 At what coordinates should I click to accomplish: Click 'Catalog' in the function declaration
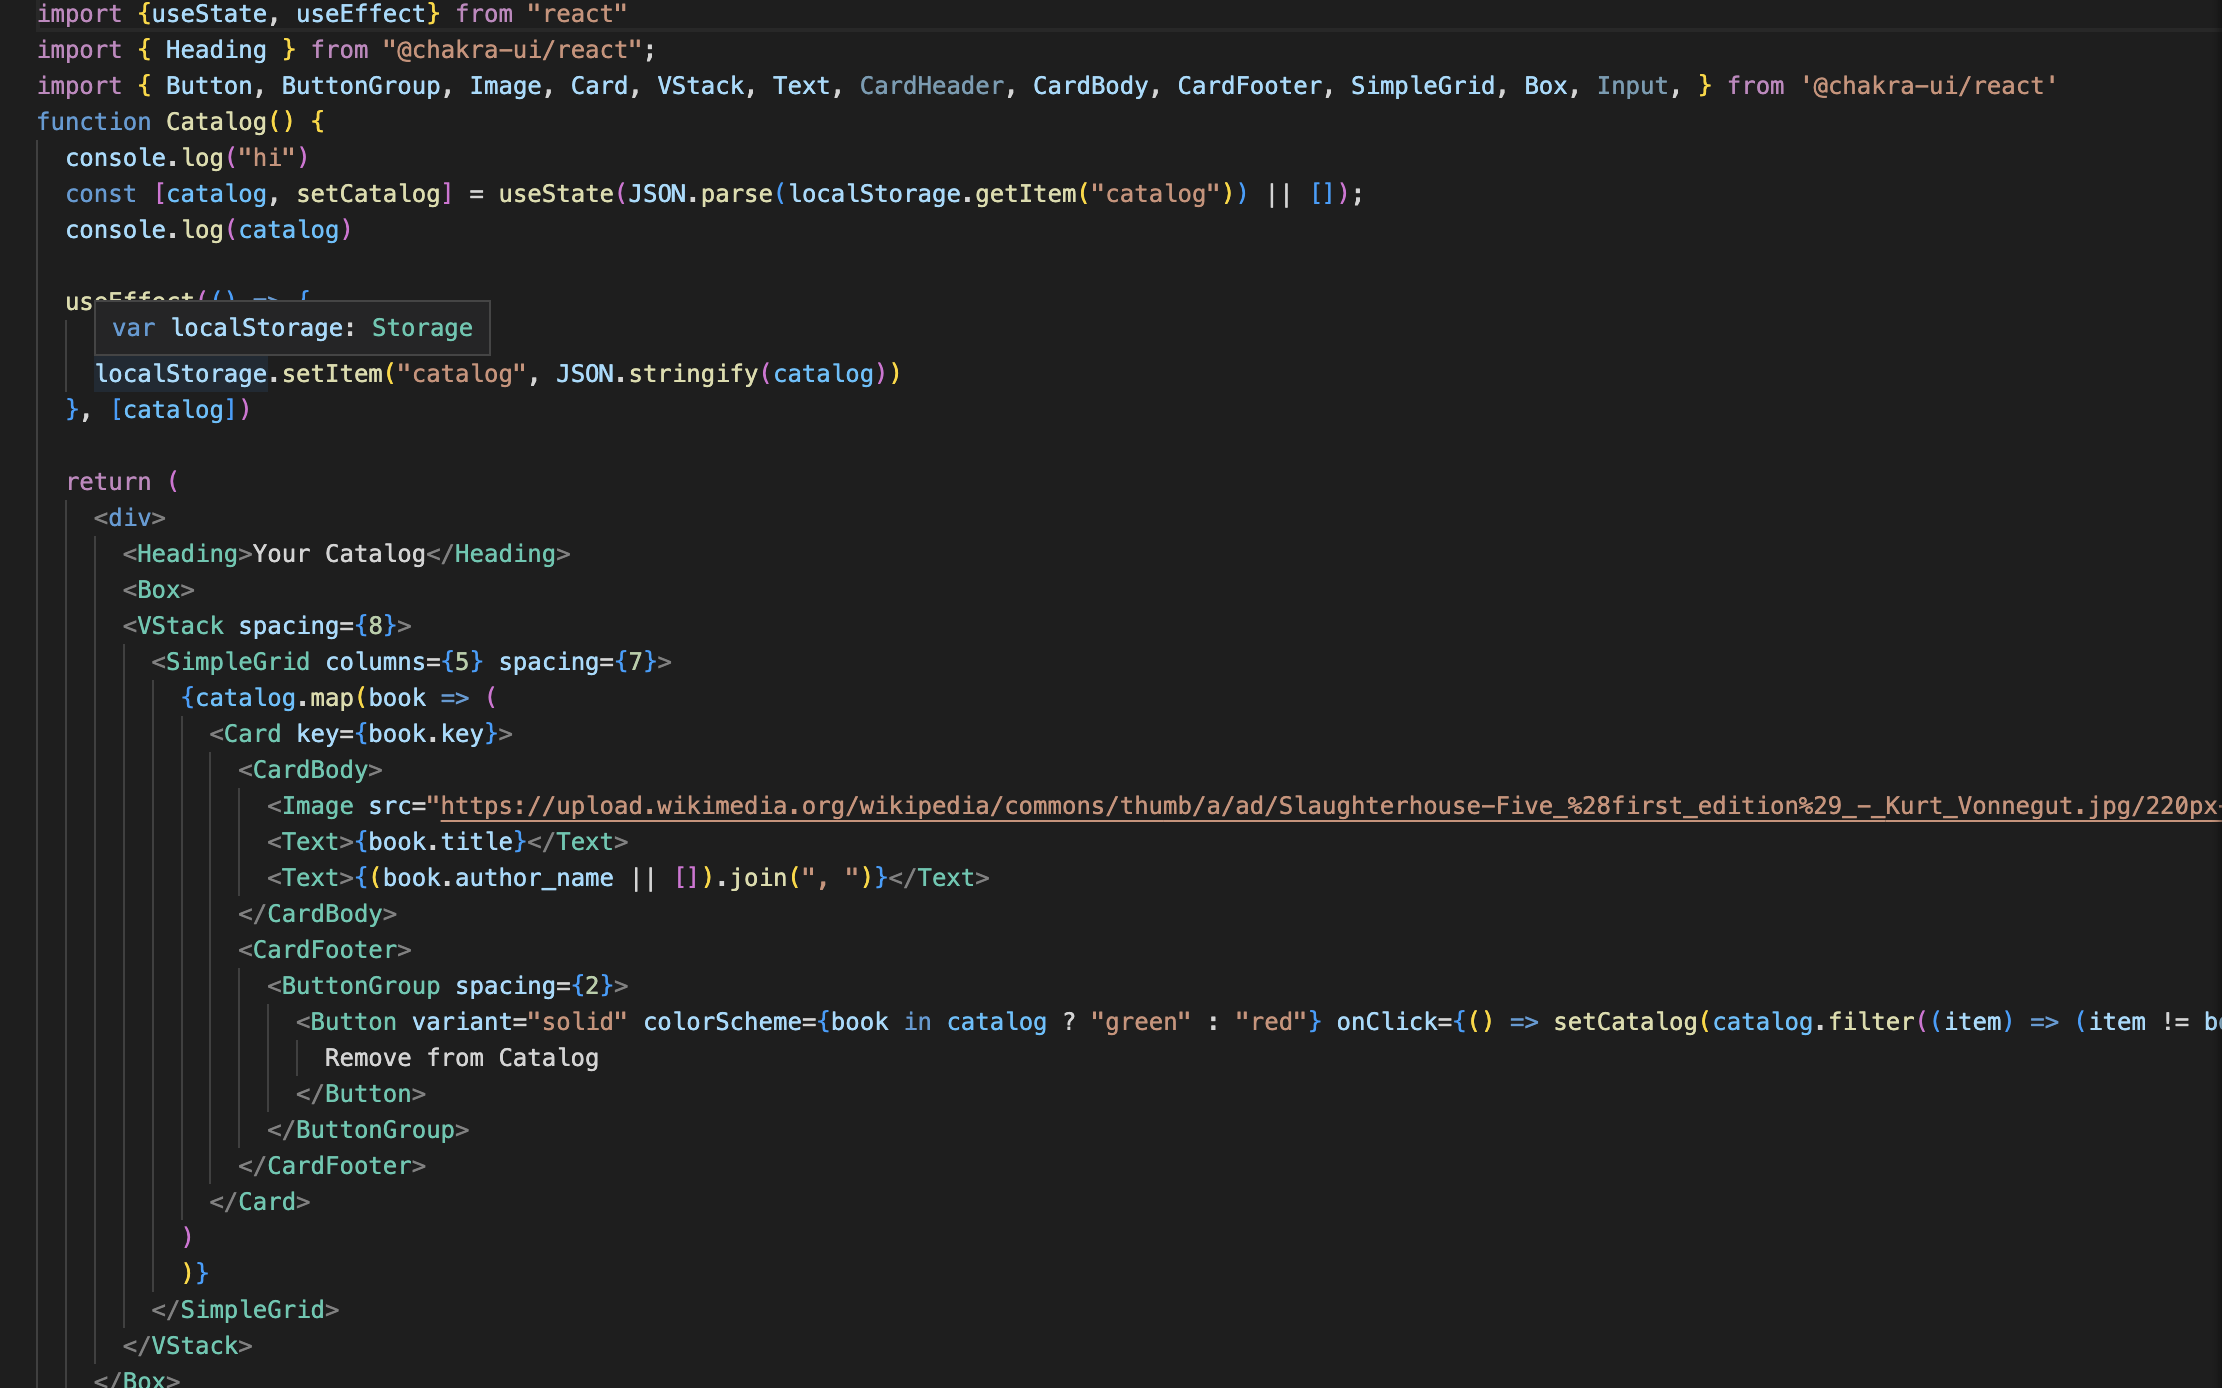(216, 122)
